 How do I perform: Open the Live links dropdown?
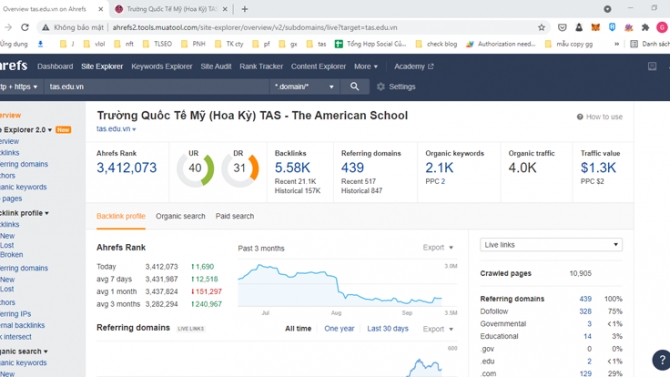pyautogui.click(x=551, y=245)
